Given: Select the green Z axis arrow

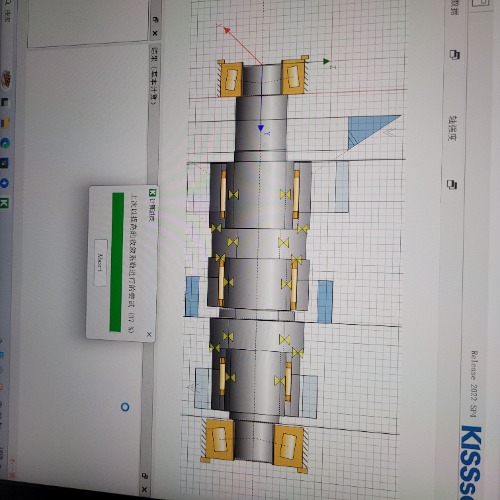Looking at the screenshot, I should 326,61.
